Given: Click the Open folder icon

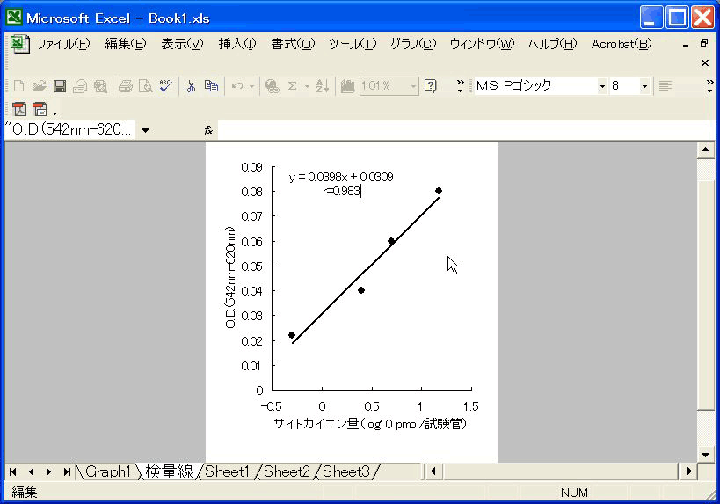Looking at the screenshot, I should [x=39, y=87].
